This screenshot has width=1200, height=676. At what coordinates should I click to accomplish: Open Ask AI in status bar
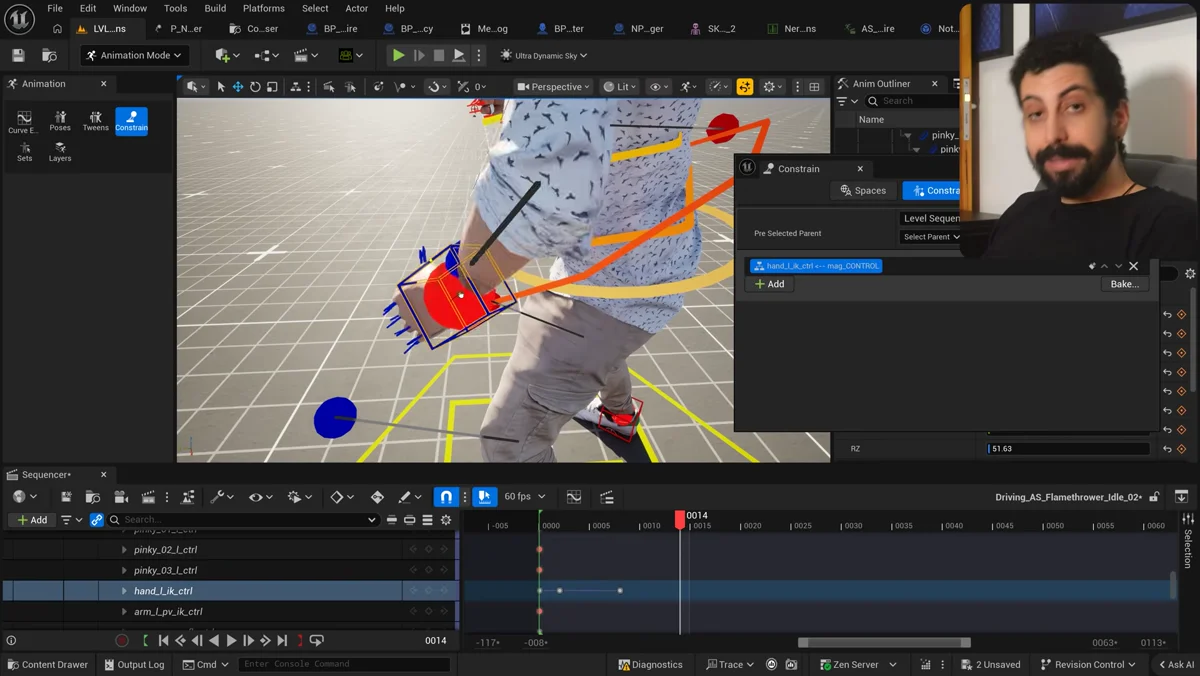point(1176,664)
